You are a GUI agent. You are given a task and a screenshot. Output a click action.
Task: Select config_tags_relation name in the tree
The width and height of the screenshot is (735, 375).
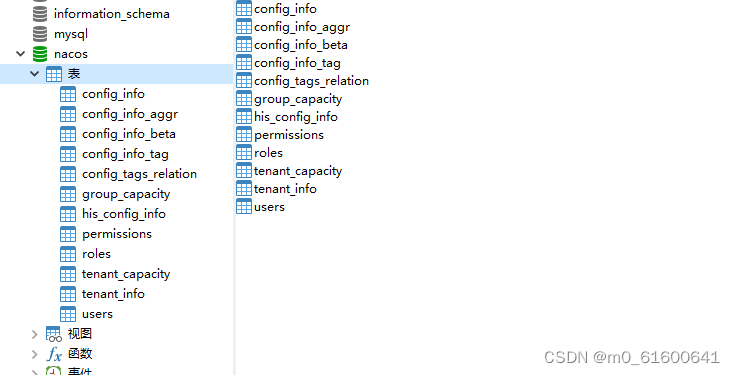point(139,174)
